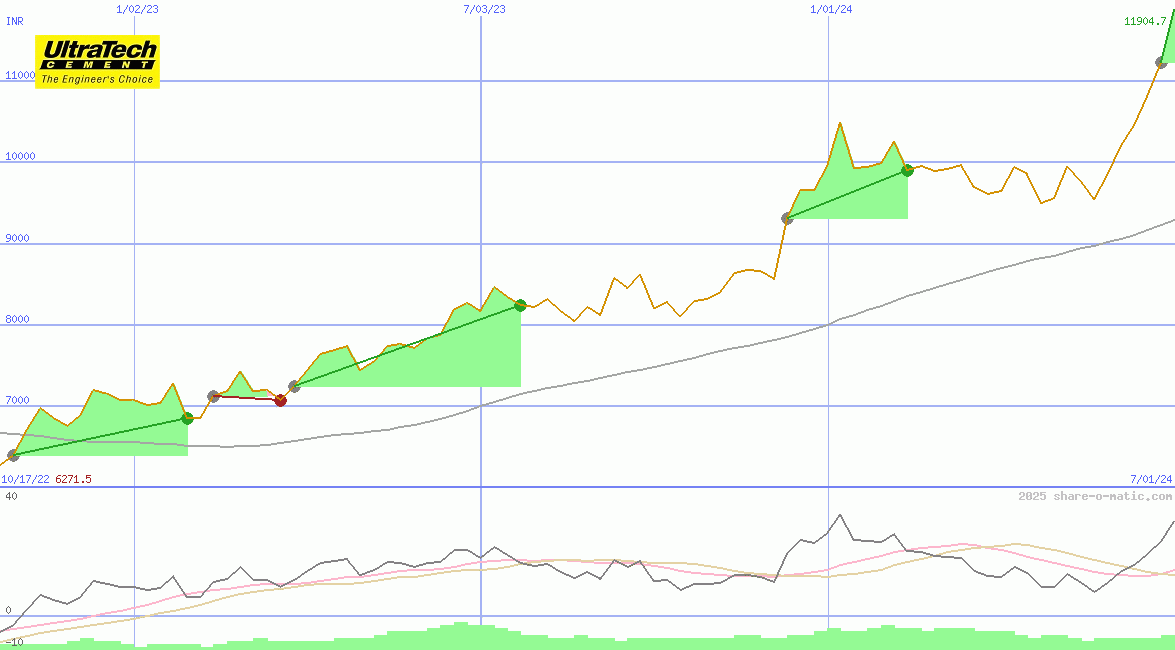Click the green exit marker above 8000

(520, 305)
